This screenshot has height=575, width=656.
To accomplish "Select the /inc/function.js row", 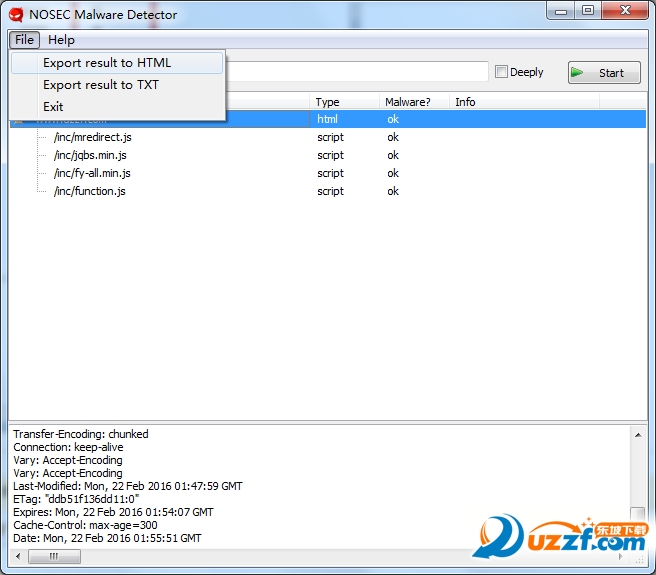I will 328,191.
